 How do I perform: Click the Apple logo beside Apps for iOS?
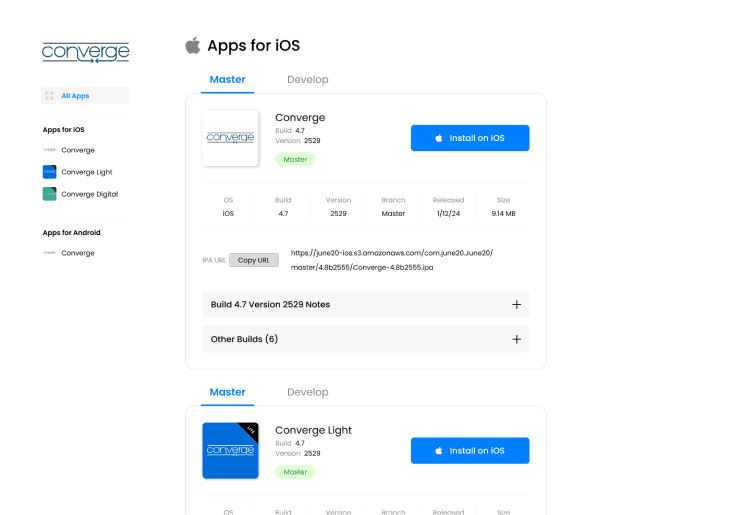[x=193, y=45]
